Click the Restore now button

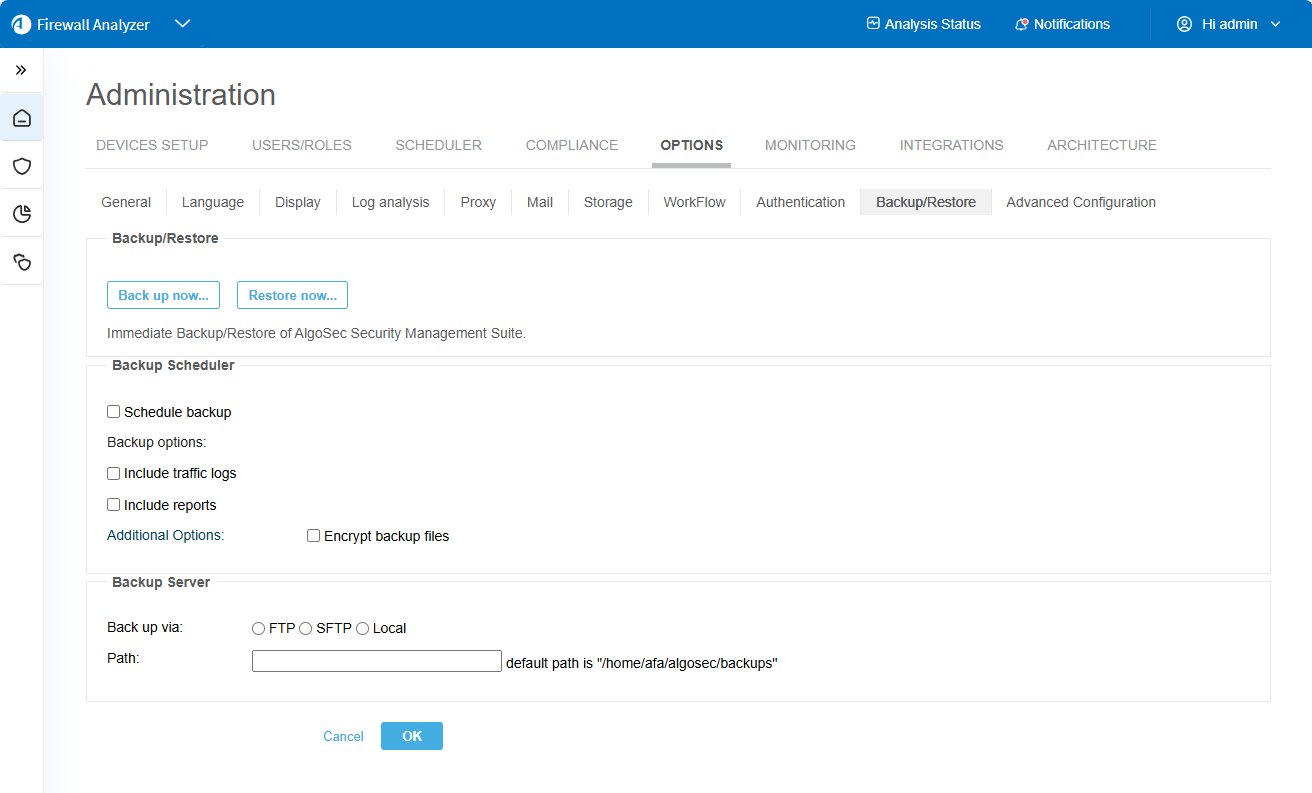(x=292, y=295)
